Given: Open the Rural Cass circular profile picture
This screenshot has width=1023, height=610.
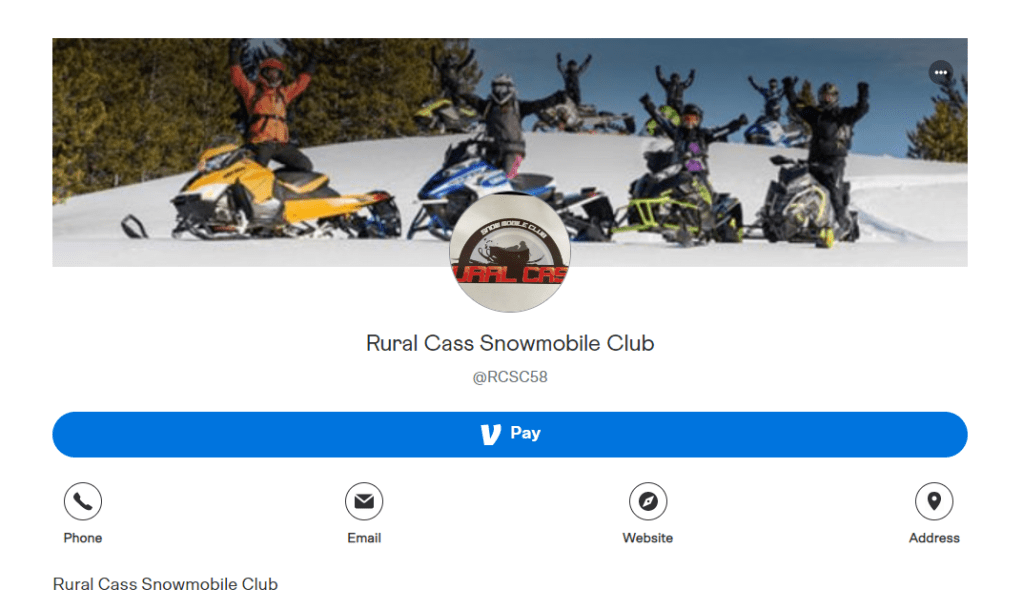Looking at the screenshot, I should pos(510,252).
